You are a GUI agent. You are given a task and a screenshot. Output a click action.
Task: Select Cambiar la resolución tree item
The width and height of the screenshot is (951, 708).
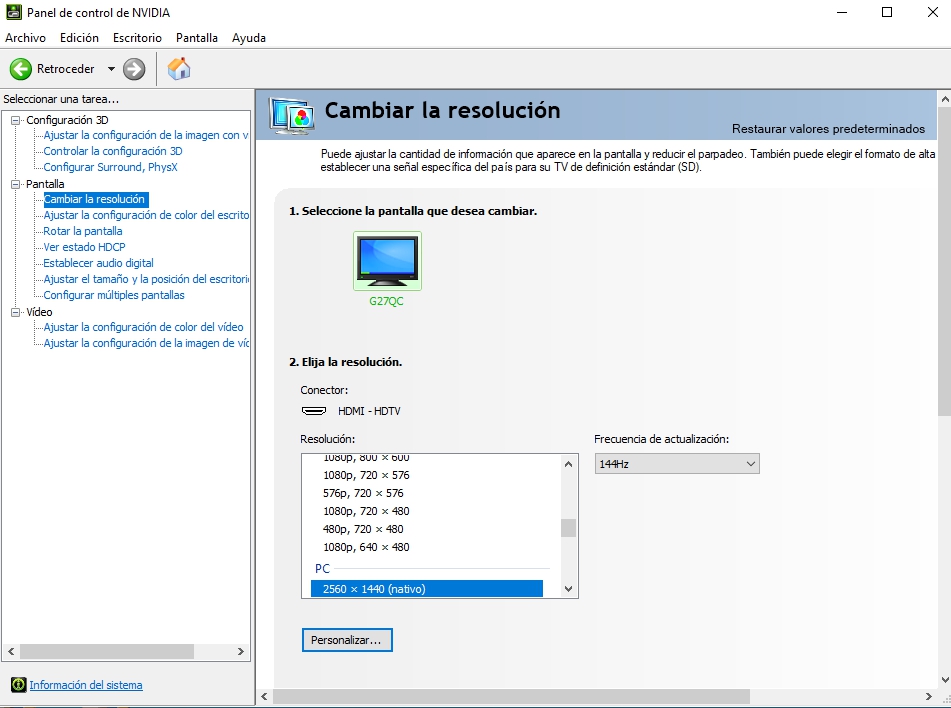[95, 199]
